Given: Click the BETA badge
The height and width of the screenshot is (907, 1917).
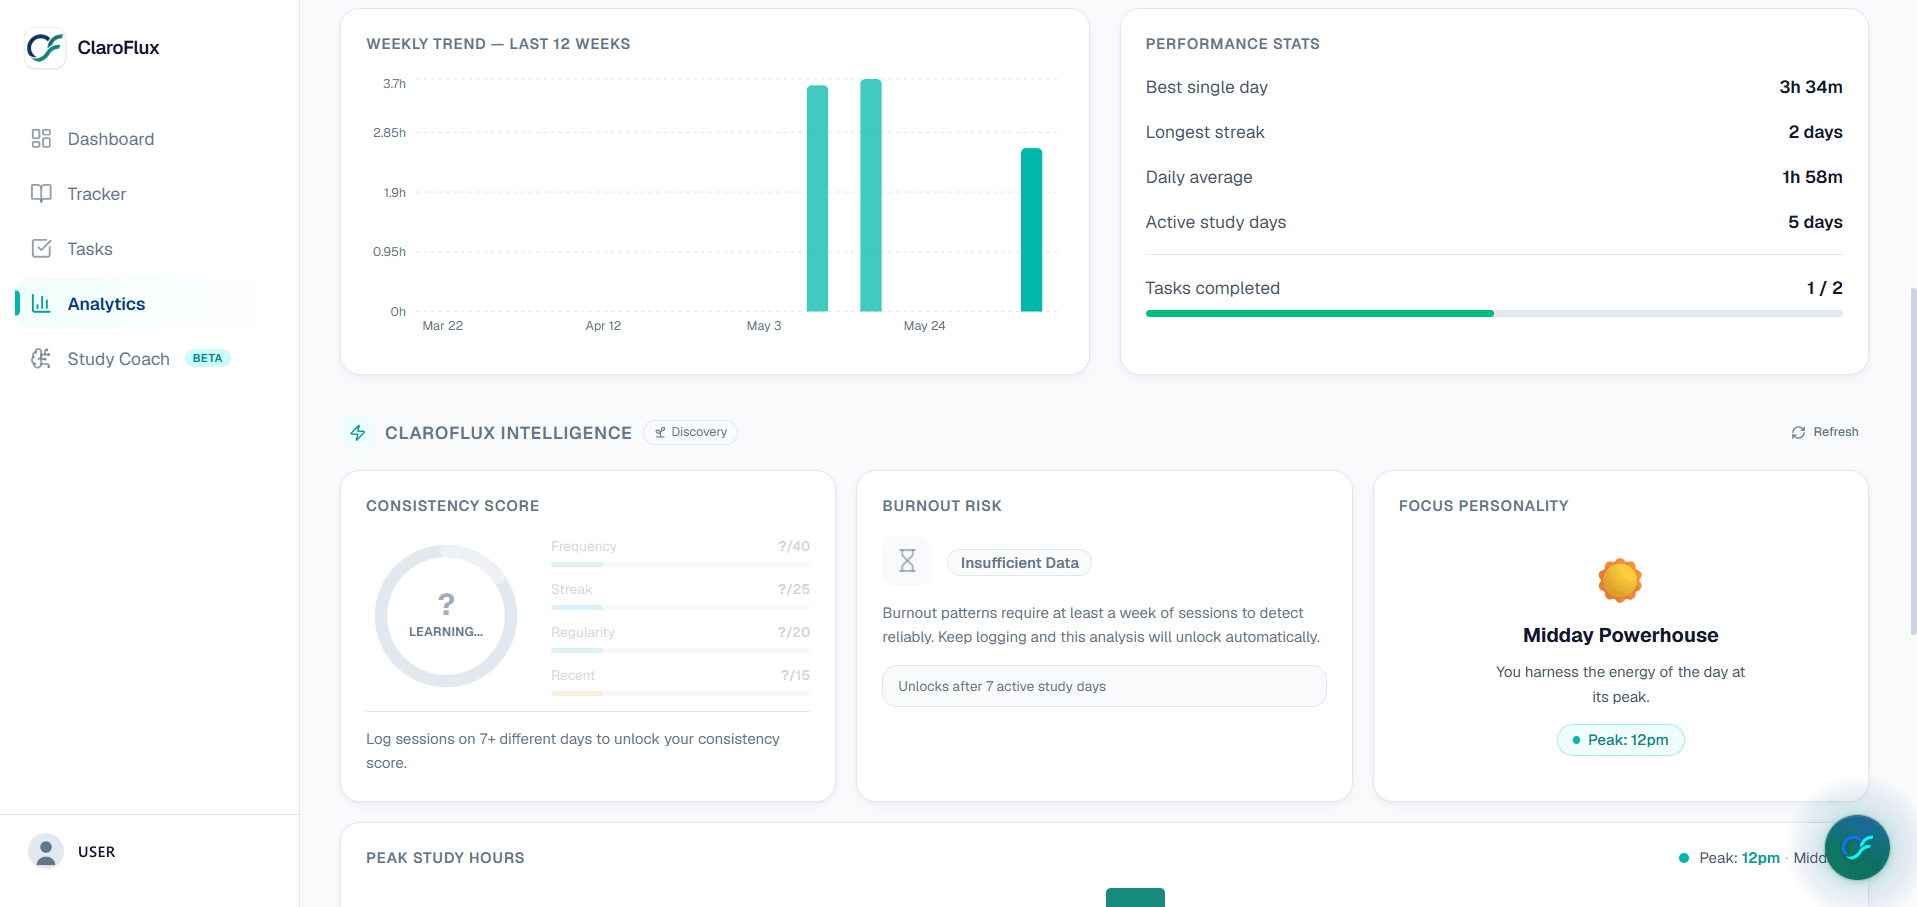Looking at the screenshot, I should pos(207,358).
